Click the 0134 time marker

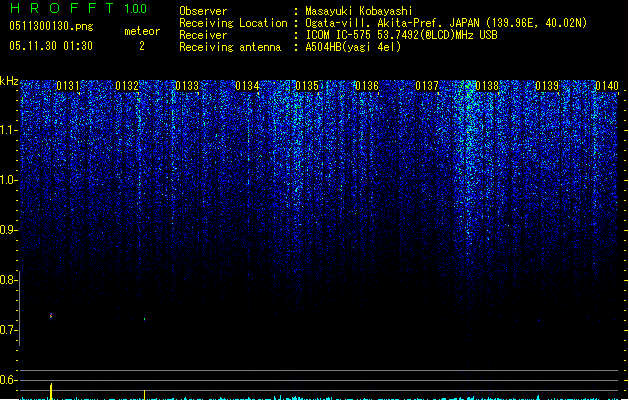(x=248, y=86)
